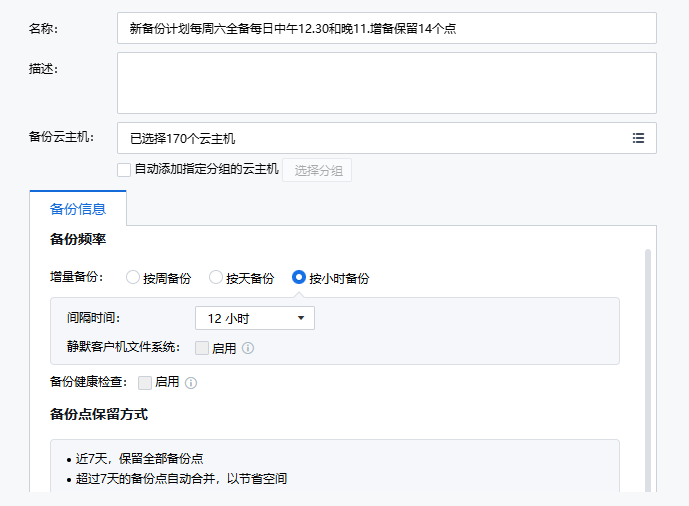Switch to the 备份信息 tab
The image size is (689, 506).
click(78, 209)
